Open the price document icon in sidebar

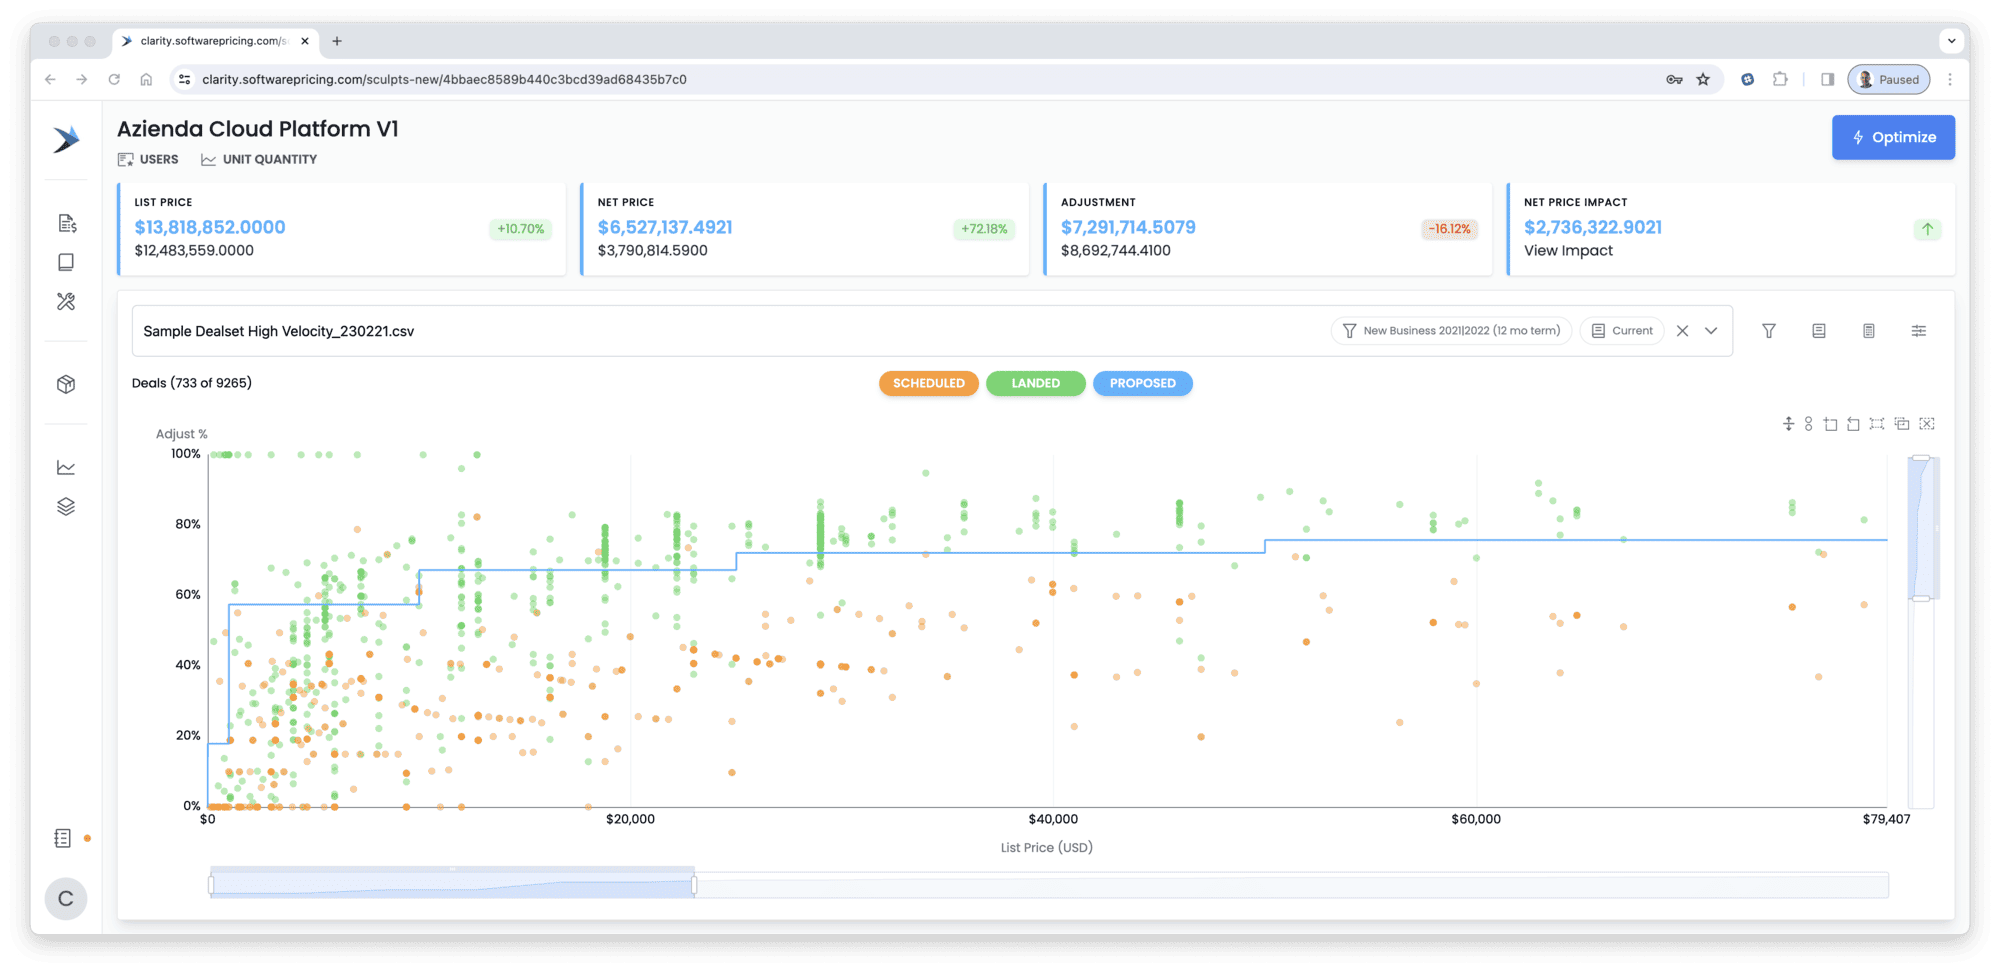(67, 223)
